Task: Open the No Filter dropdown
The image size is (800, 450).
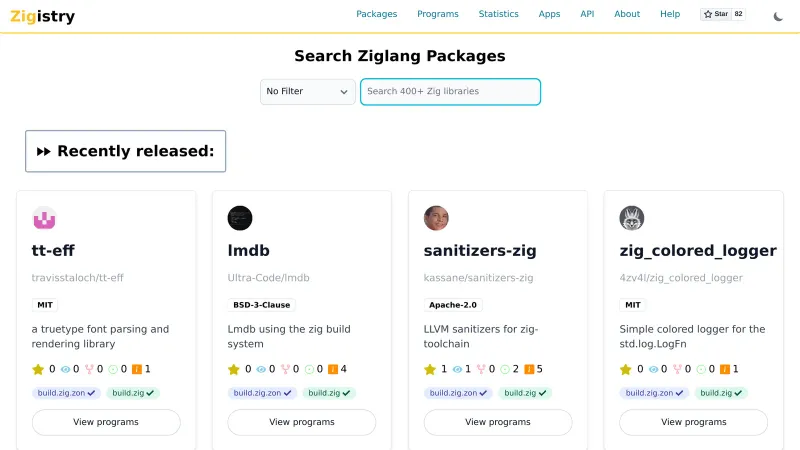Action: 307,91
